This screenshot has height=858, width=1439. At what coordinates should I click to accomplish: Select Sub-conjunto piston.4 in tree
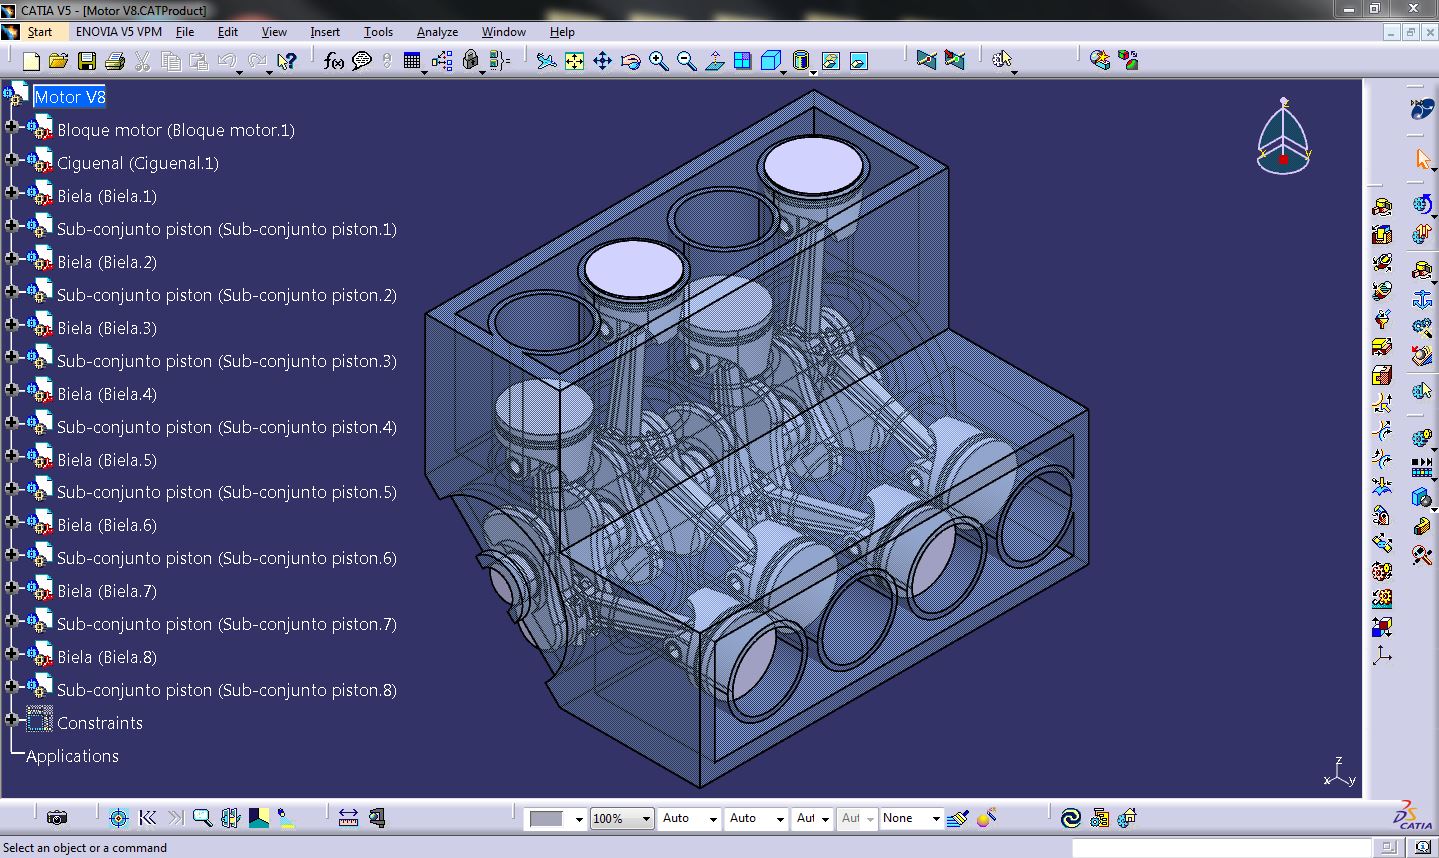tap(227, 427)
